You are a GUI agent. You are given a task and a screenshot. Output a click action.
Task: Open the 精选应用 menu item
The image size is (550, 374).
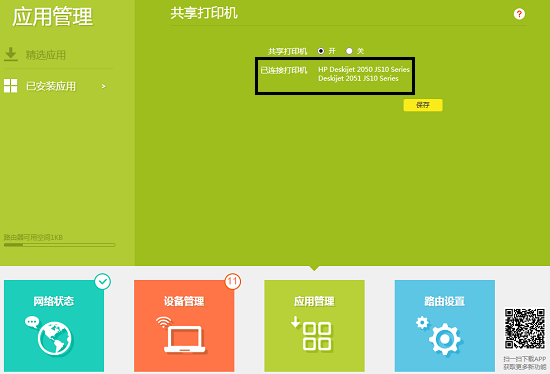point(46,55)
